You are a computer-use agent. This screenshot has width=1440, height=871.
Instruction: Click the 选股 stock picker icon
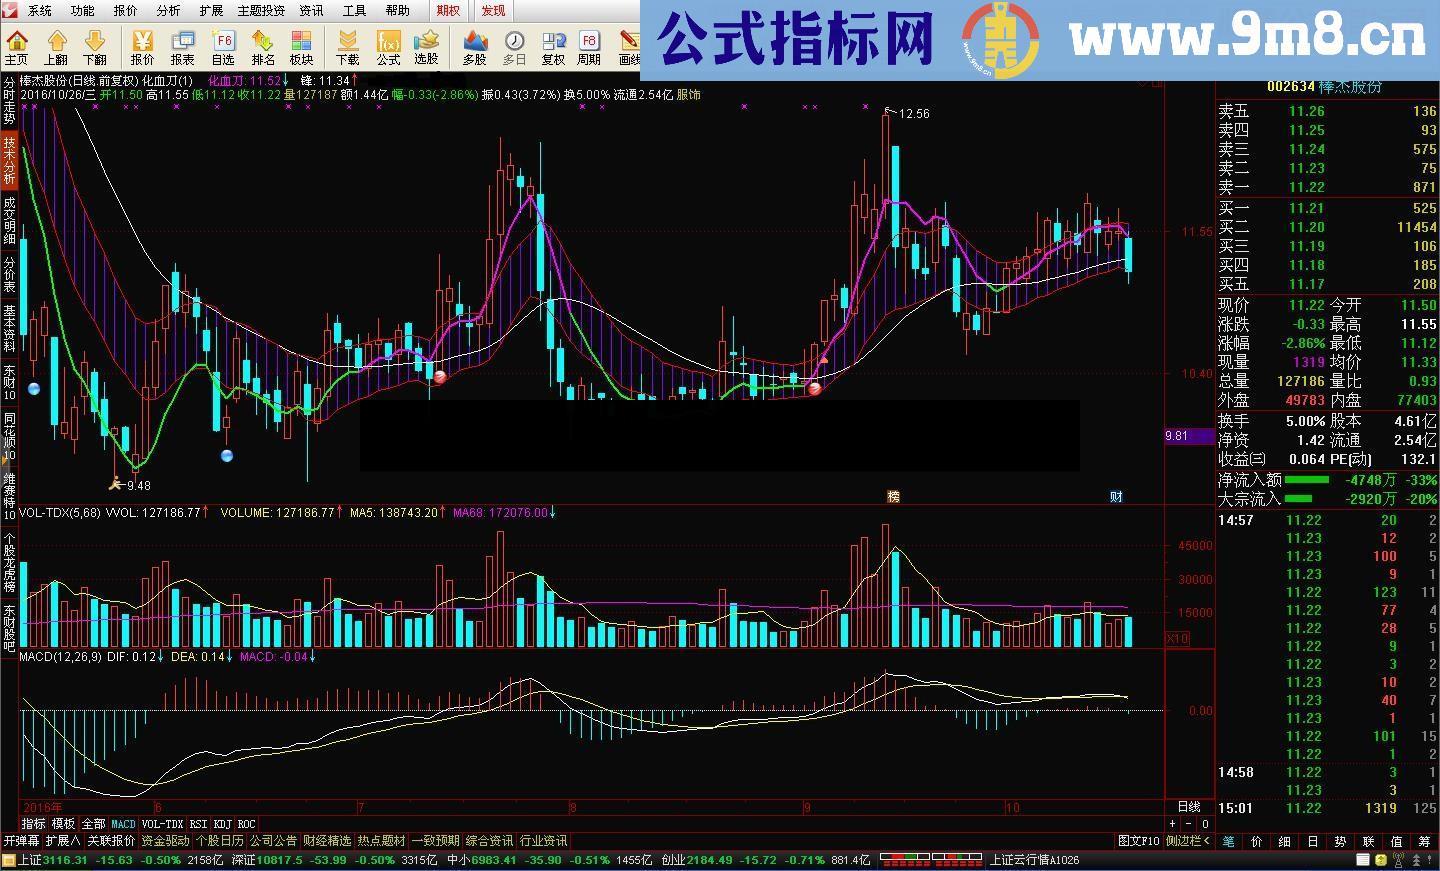coord(427,47)
